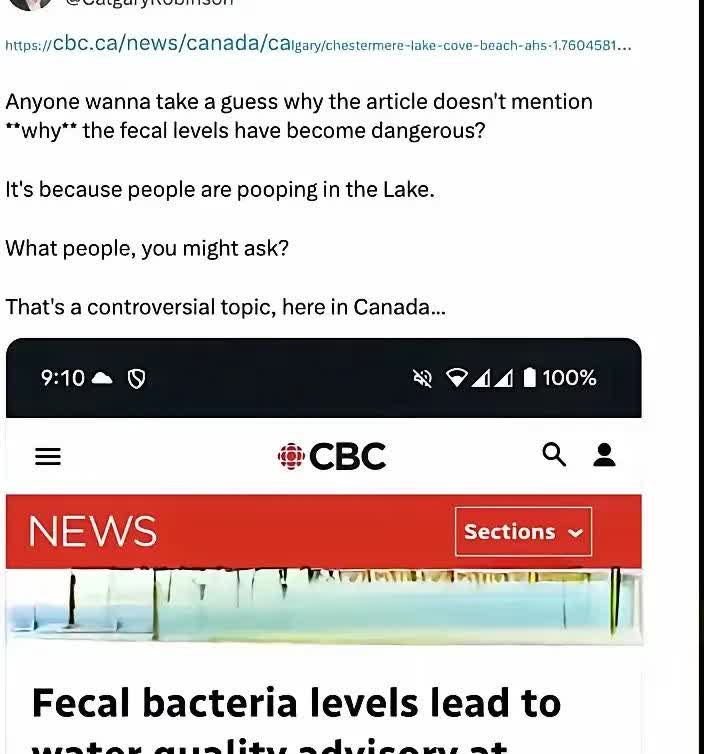The height and width of the screenshot is (754, 704).
Task: Click the 9:10 clock in status bar
Action: click(x=63, y=378)
